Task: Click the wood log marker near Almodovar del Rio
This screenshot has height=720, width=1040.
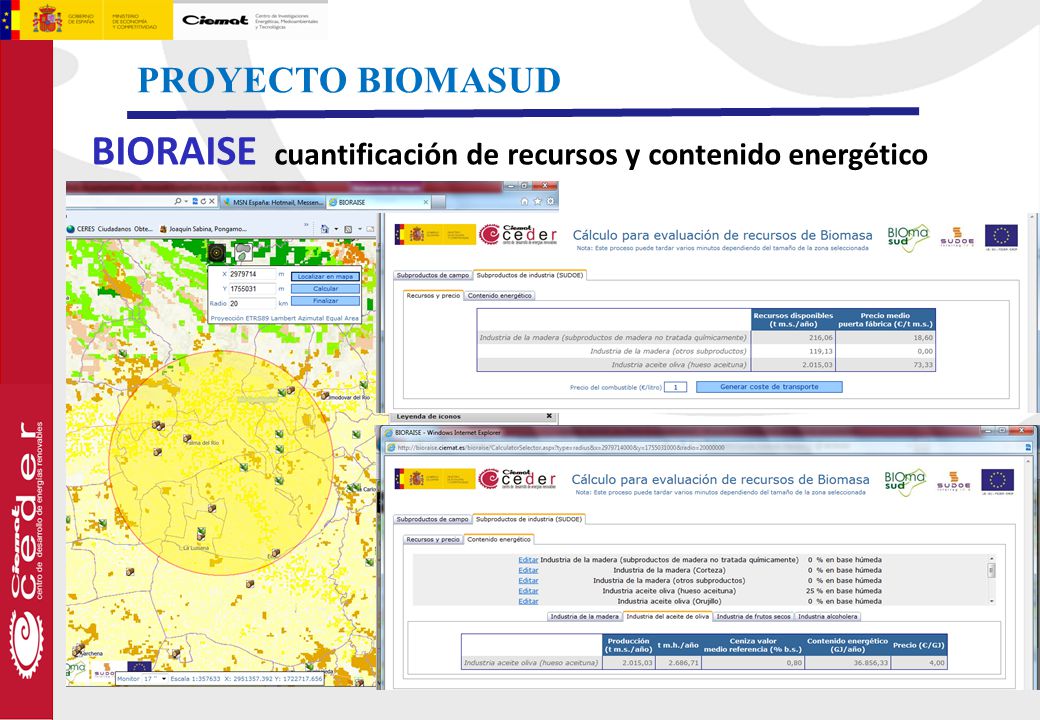Action: [x=325, y=395]
